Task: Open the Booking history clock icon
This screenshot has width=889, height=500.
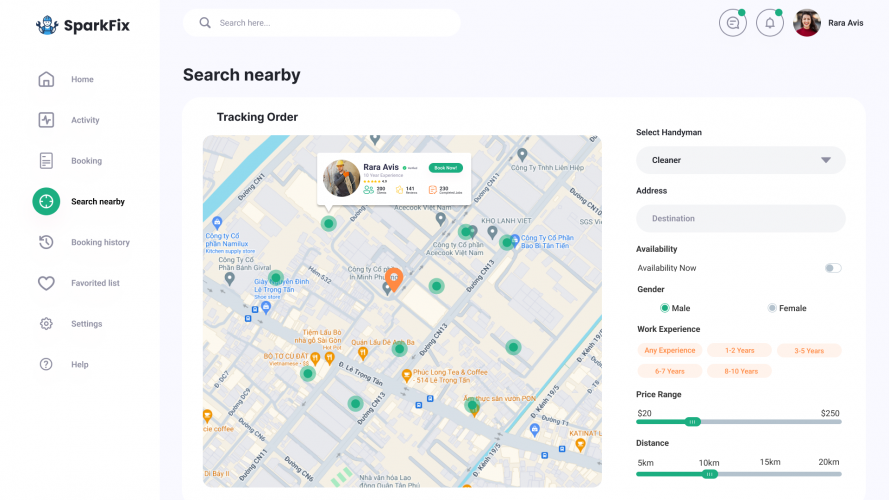Action: tap(46, 242)
